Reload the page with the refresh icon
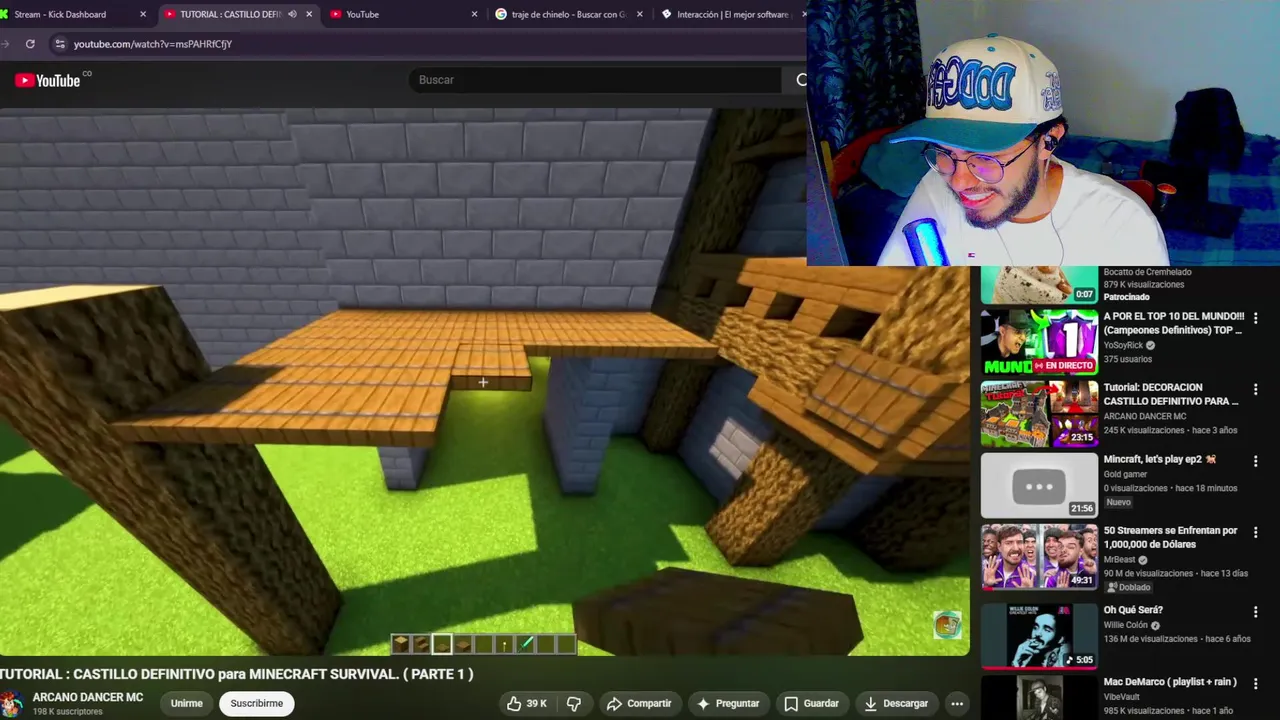The width and height of the screenshot is (1280, 720). [30, 44]
